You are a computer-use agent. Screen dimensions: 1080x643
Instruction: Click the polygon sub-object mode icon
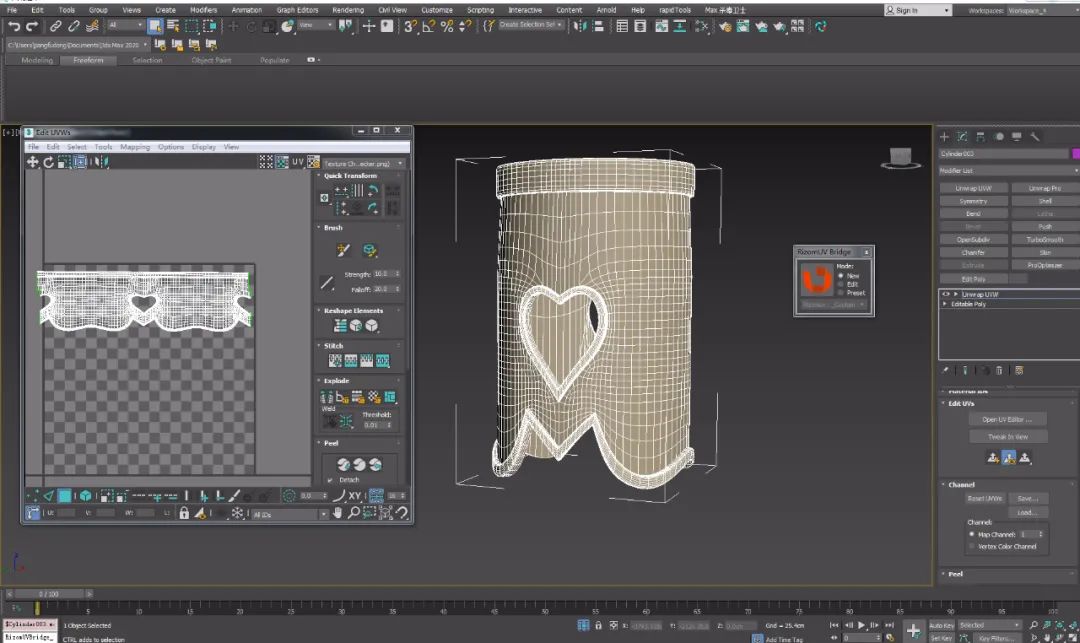pos(65,496)
